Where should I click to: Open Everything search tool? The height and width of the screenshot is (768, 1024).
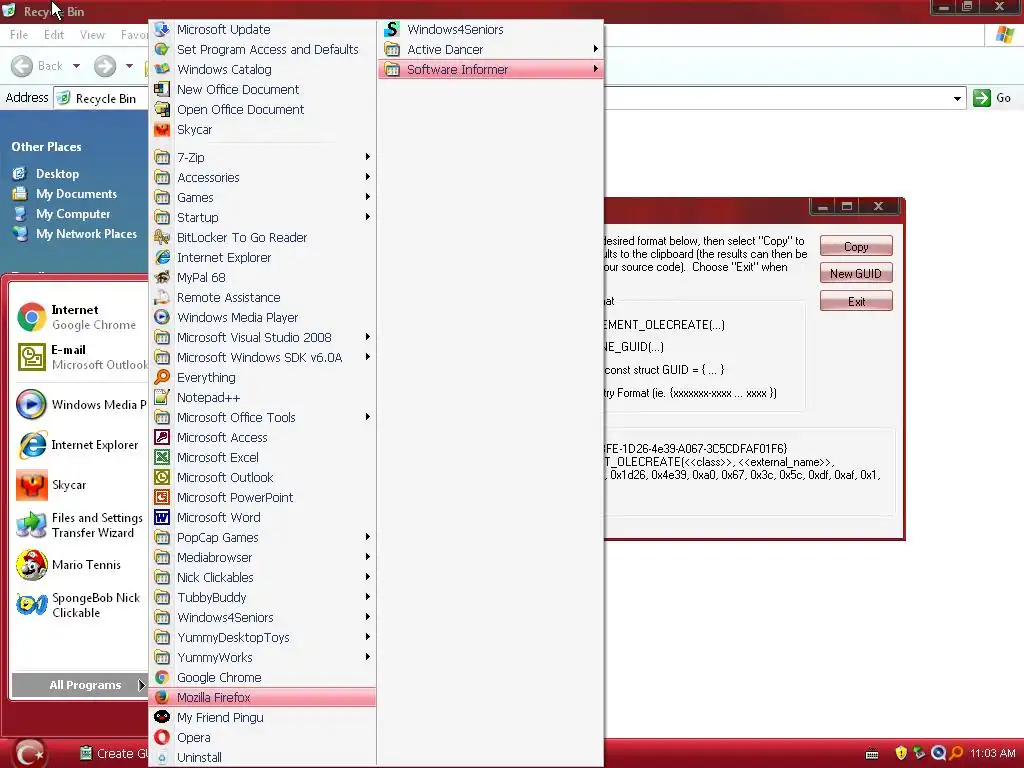pos(261,377)
